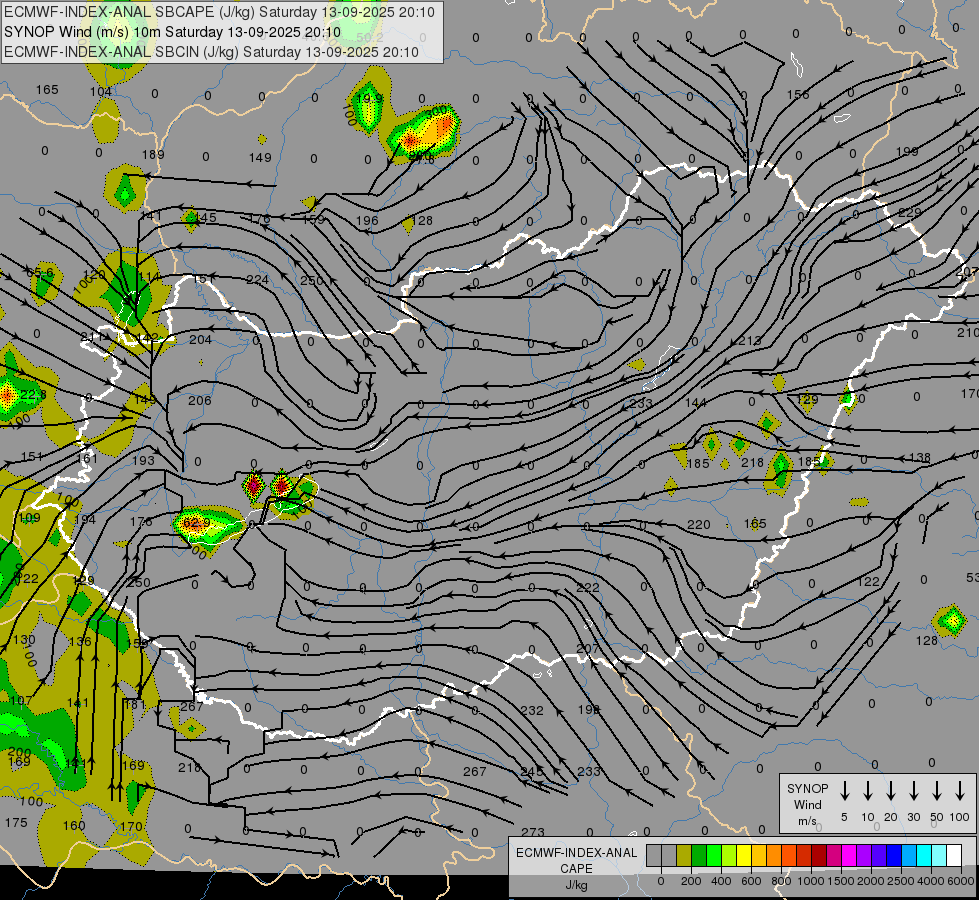979x900 pixels.
Task: Pick the olive swatch in CAPE legend
Action: [684, 856]
